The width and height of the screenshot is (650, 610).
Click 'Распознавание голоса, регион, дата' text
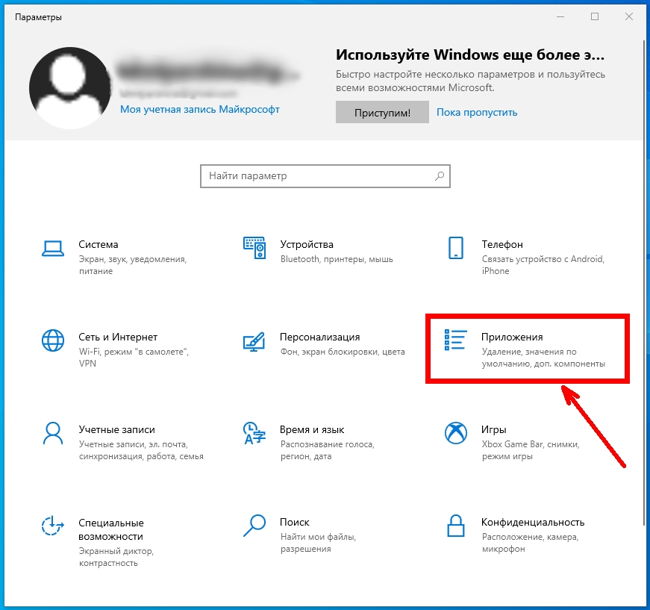coord(327,450)
